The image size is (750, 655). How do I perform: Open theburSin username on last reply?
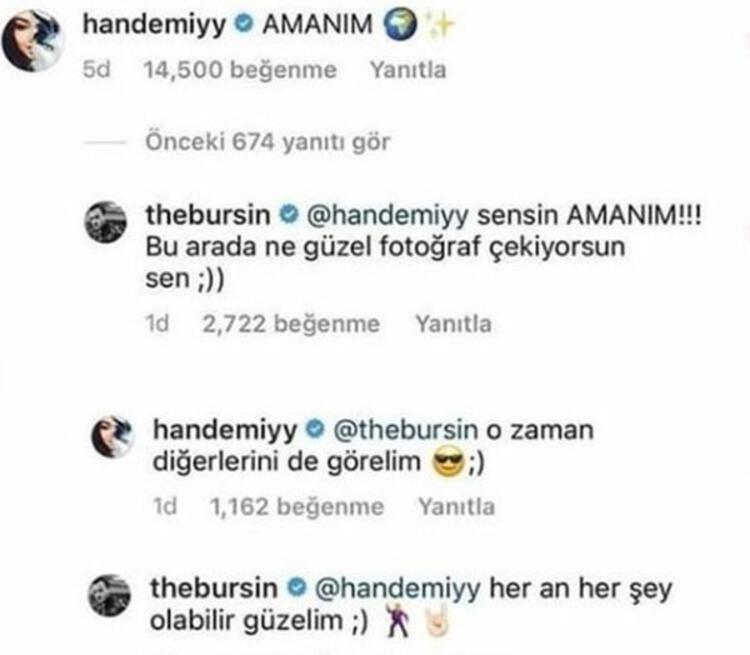point(214,588)
